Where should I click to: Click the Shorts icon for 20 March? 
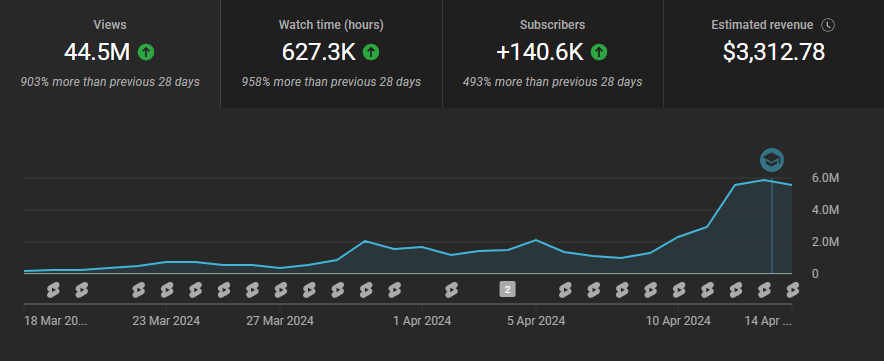click(x=82, y=290)
